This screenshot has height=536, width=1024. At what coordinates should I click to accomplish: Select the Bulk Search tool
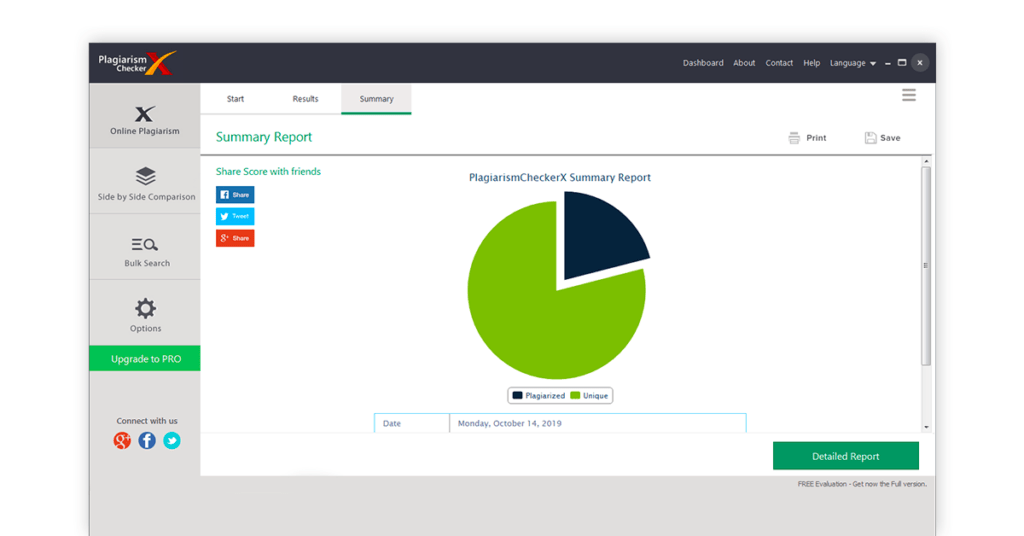(x=146, y=250)
